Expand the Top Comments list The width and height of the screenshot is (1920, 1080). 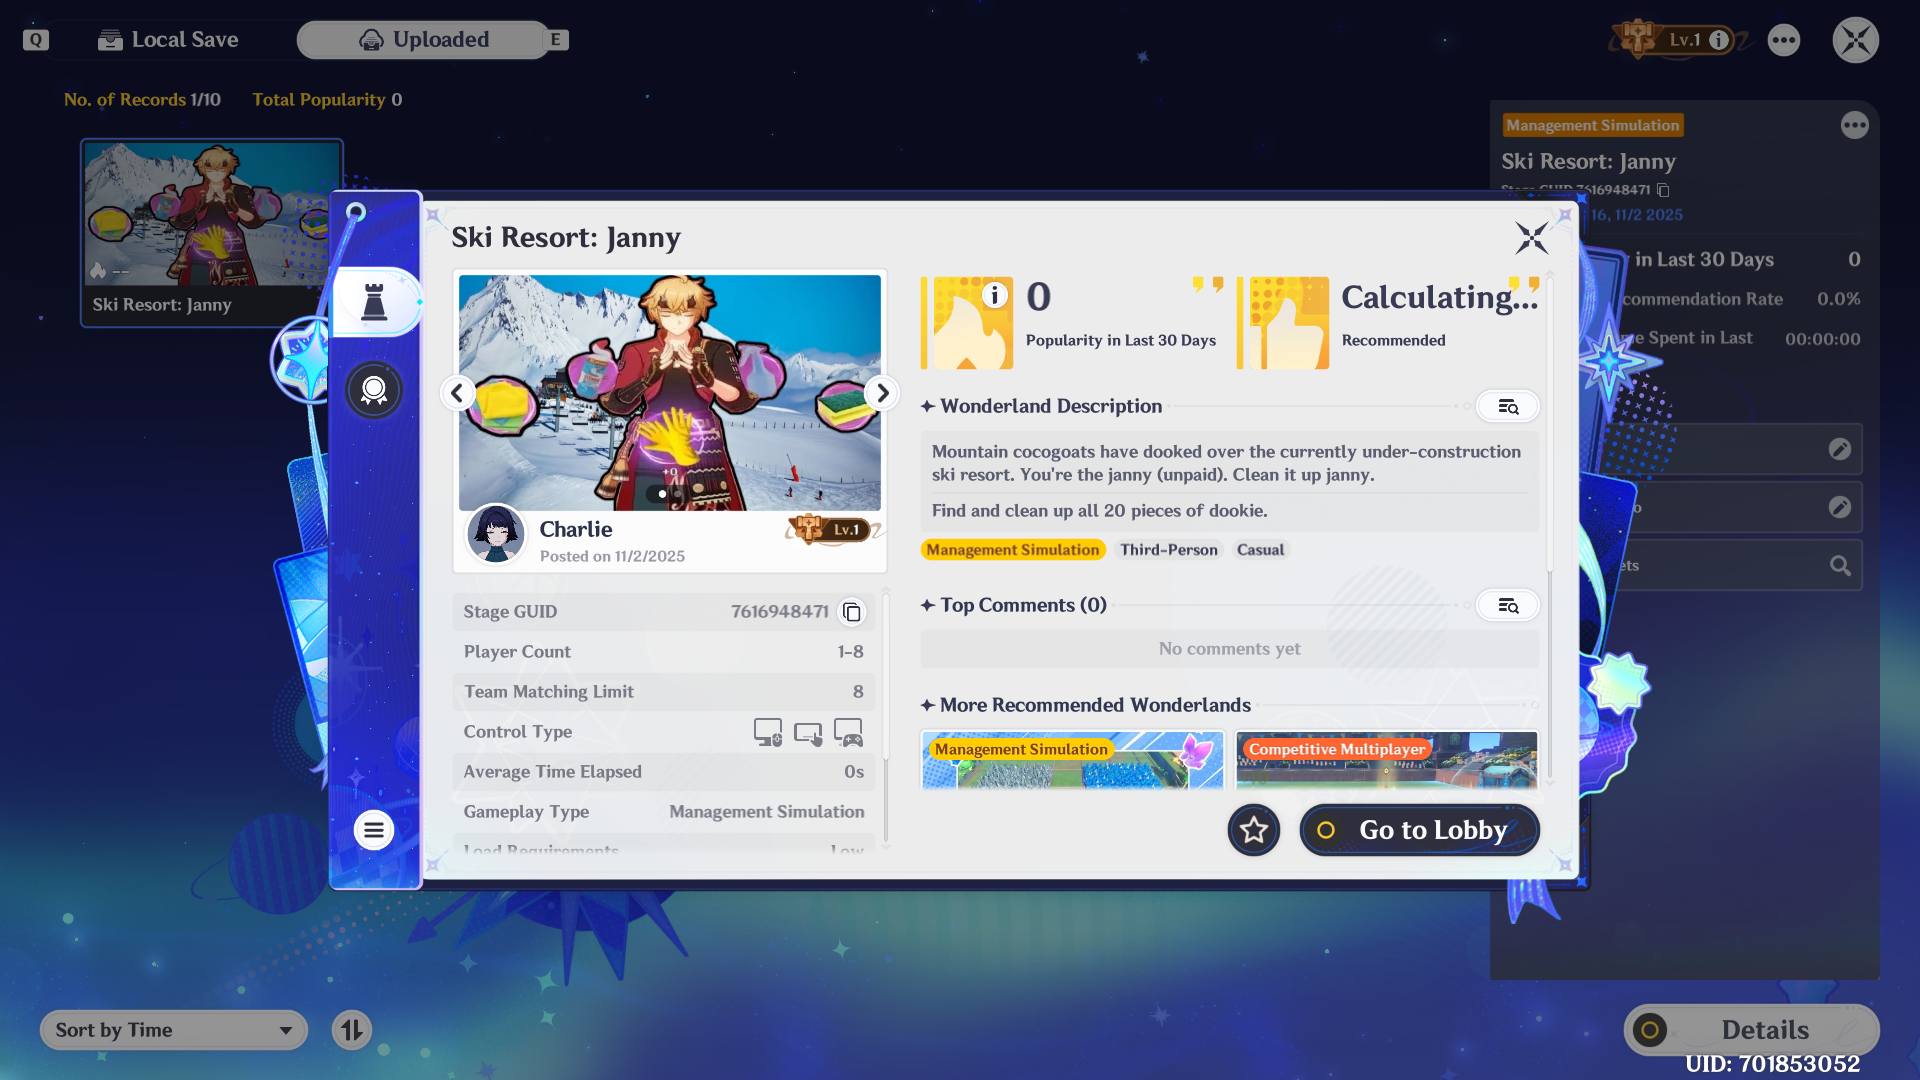pyautogui.click(x=1508, y=605)
